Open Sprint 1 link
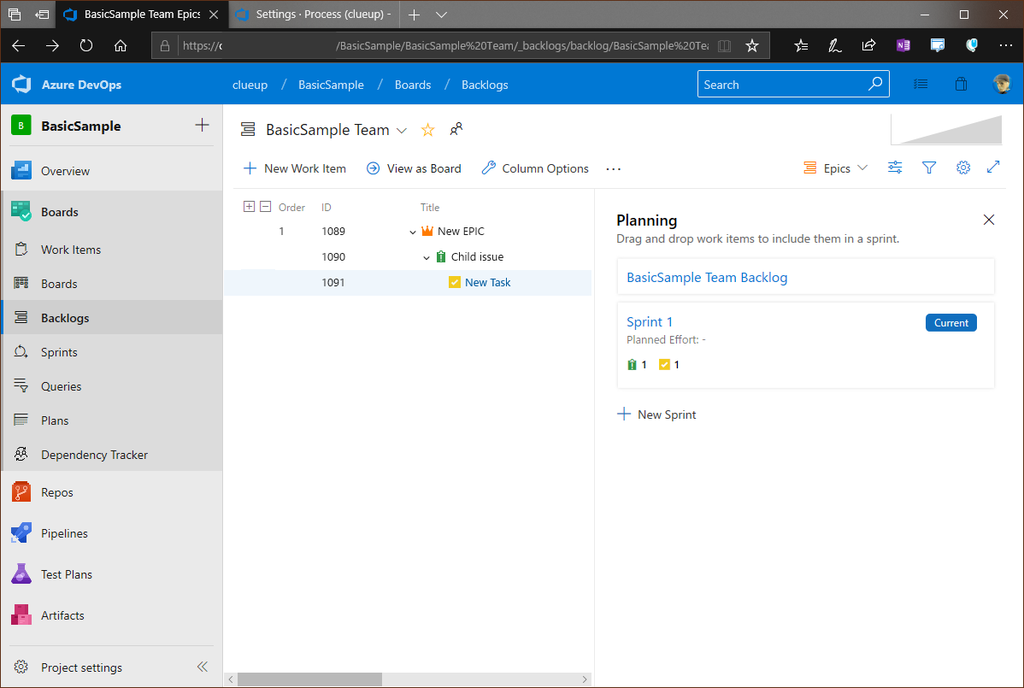The height and width of the screenshot is (688, 1024). tap(649, 322)
